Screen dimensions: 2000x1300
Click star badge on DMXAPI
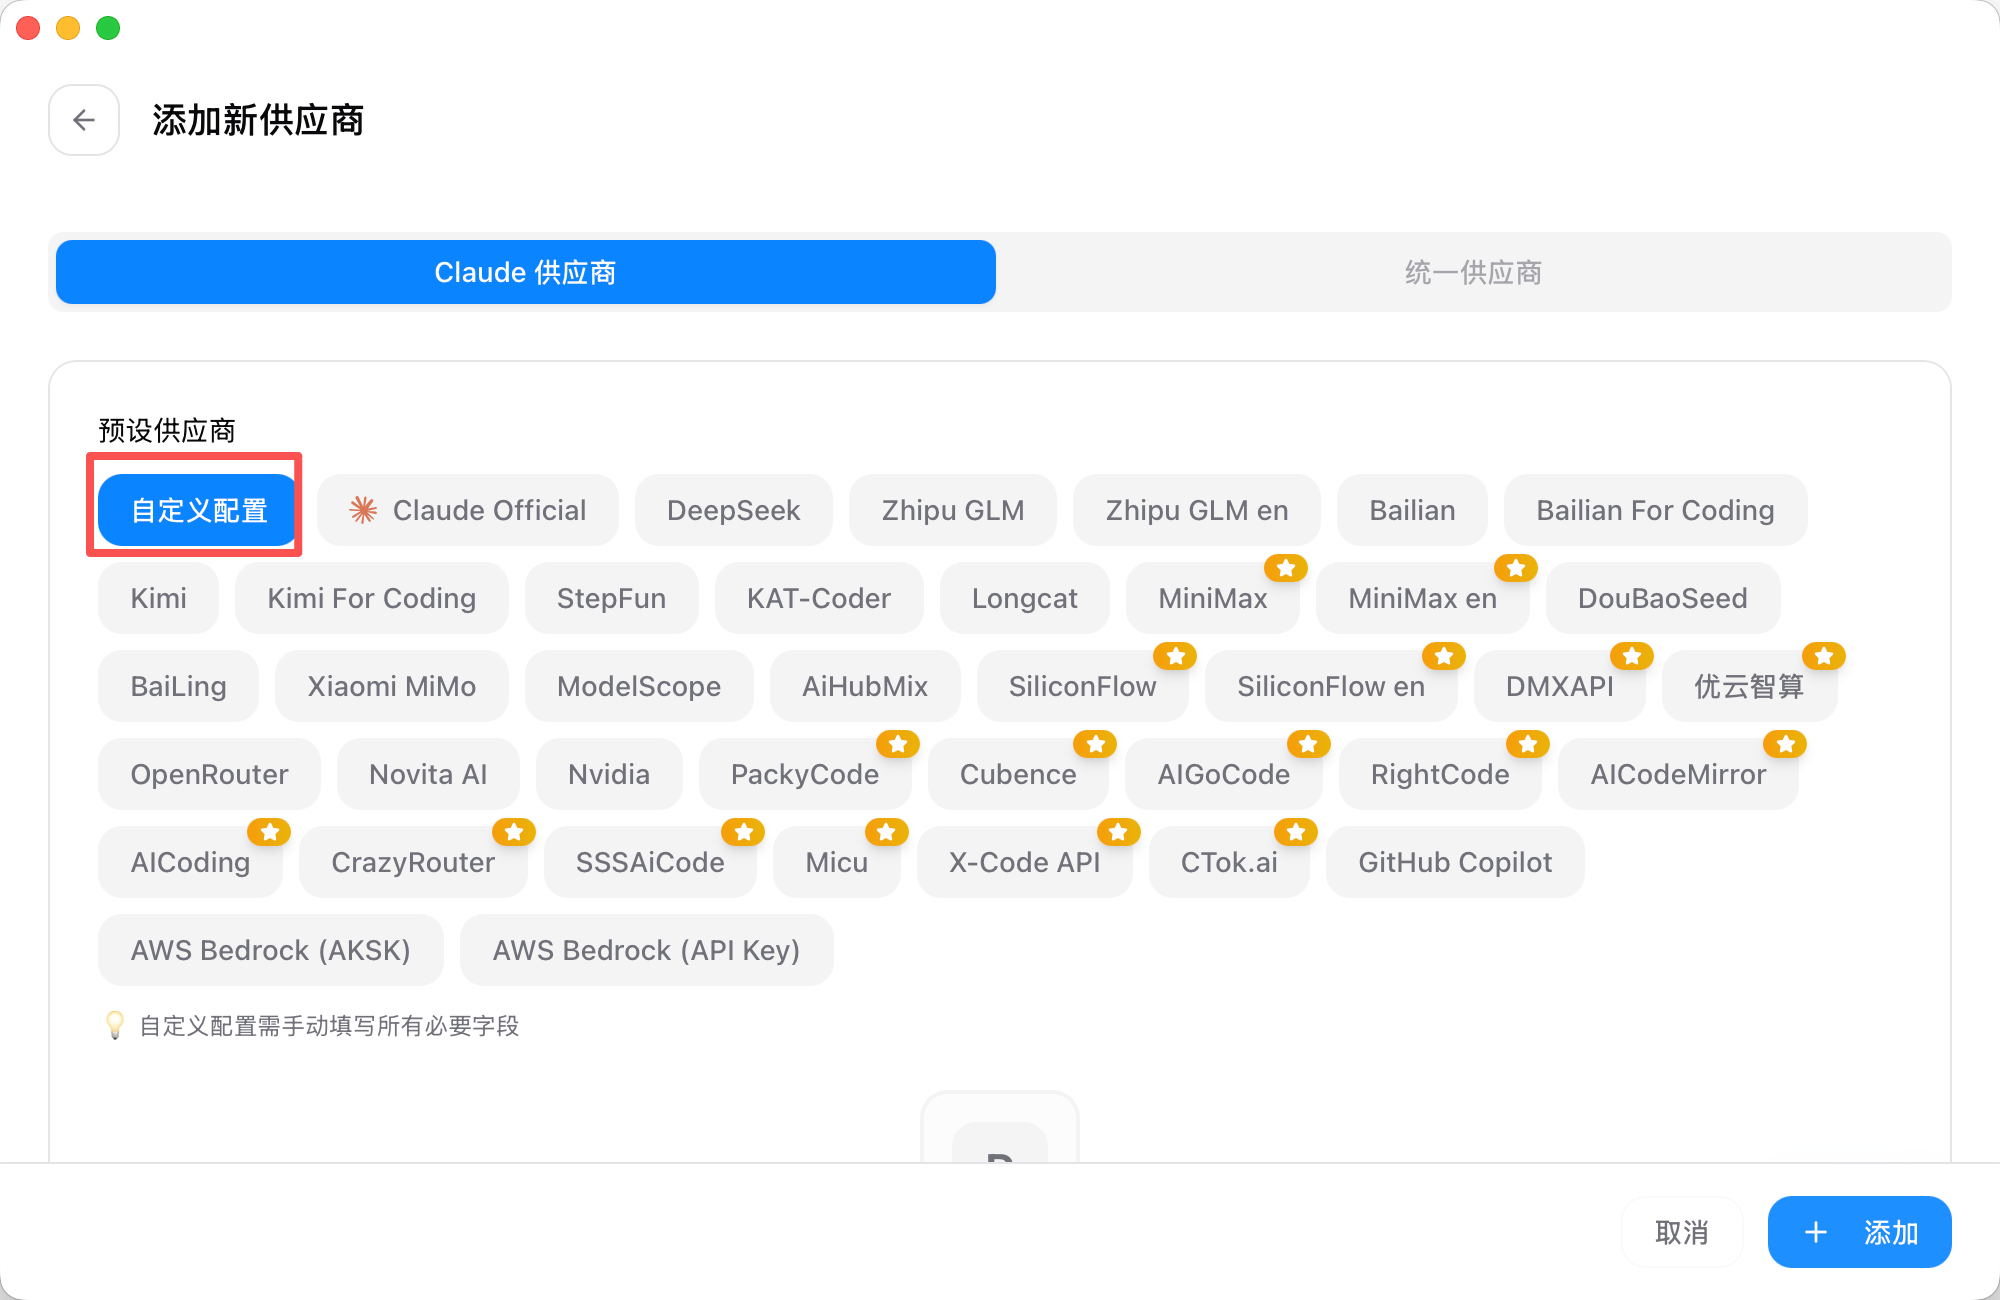1632,656
